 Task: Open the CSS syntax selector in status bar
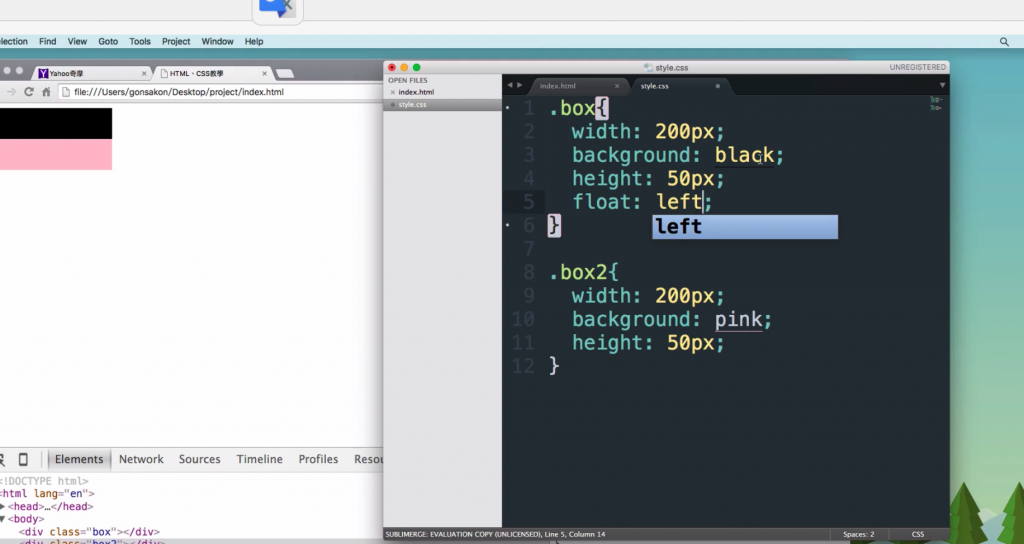[x=918, y=534]
